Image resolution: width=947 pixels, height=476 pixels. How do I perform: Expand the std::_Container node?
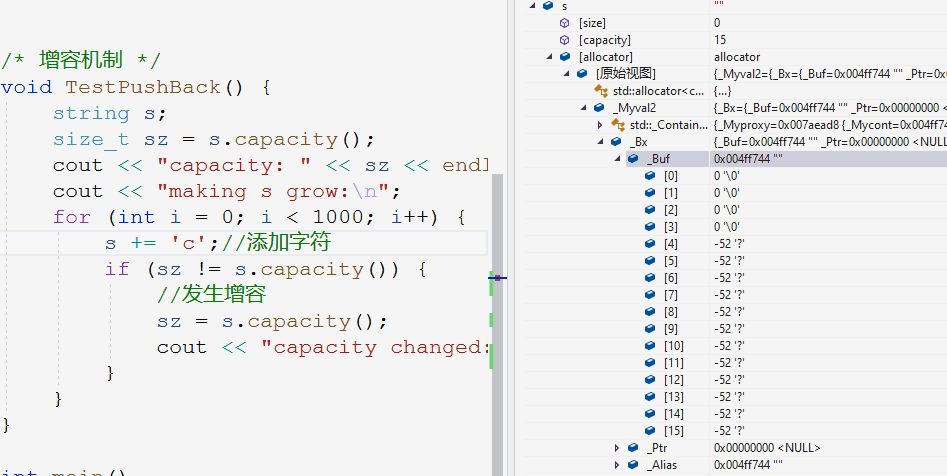point(600,125)
